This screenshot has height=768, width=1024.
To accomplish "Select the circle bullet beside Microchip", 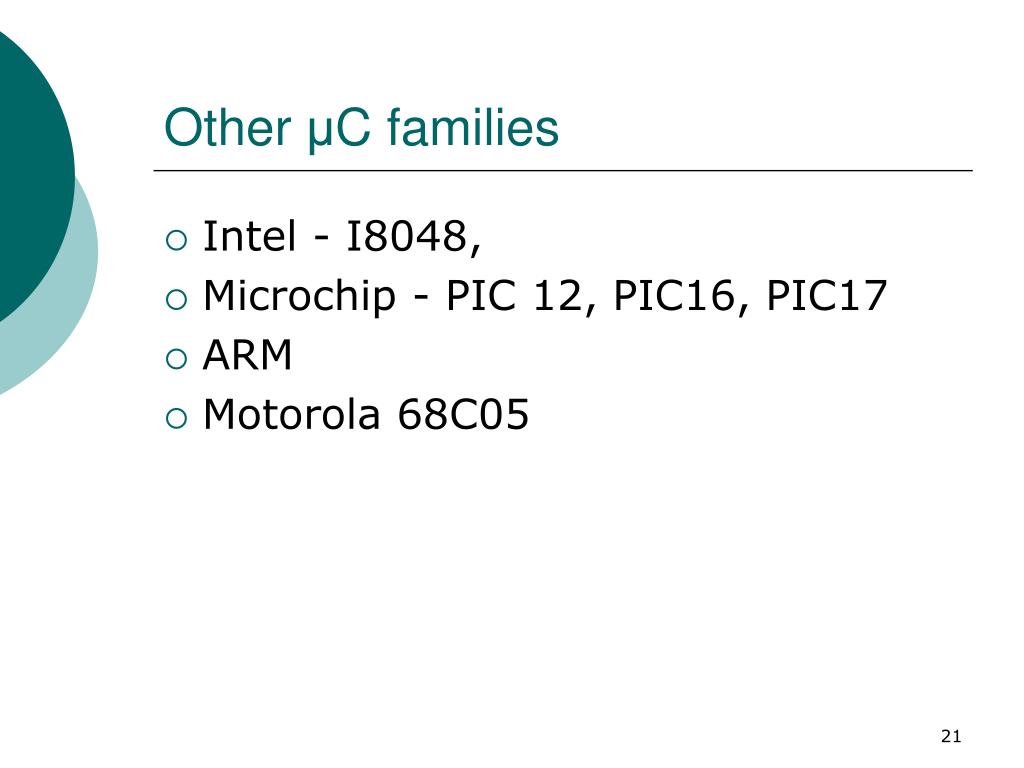I will (176, 300).
